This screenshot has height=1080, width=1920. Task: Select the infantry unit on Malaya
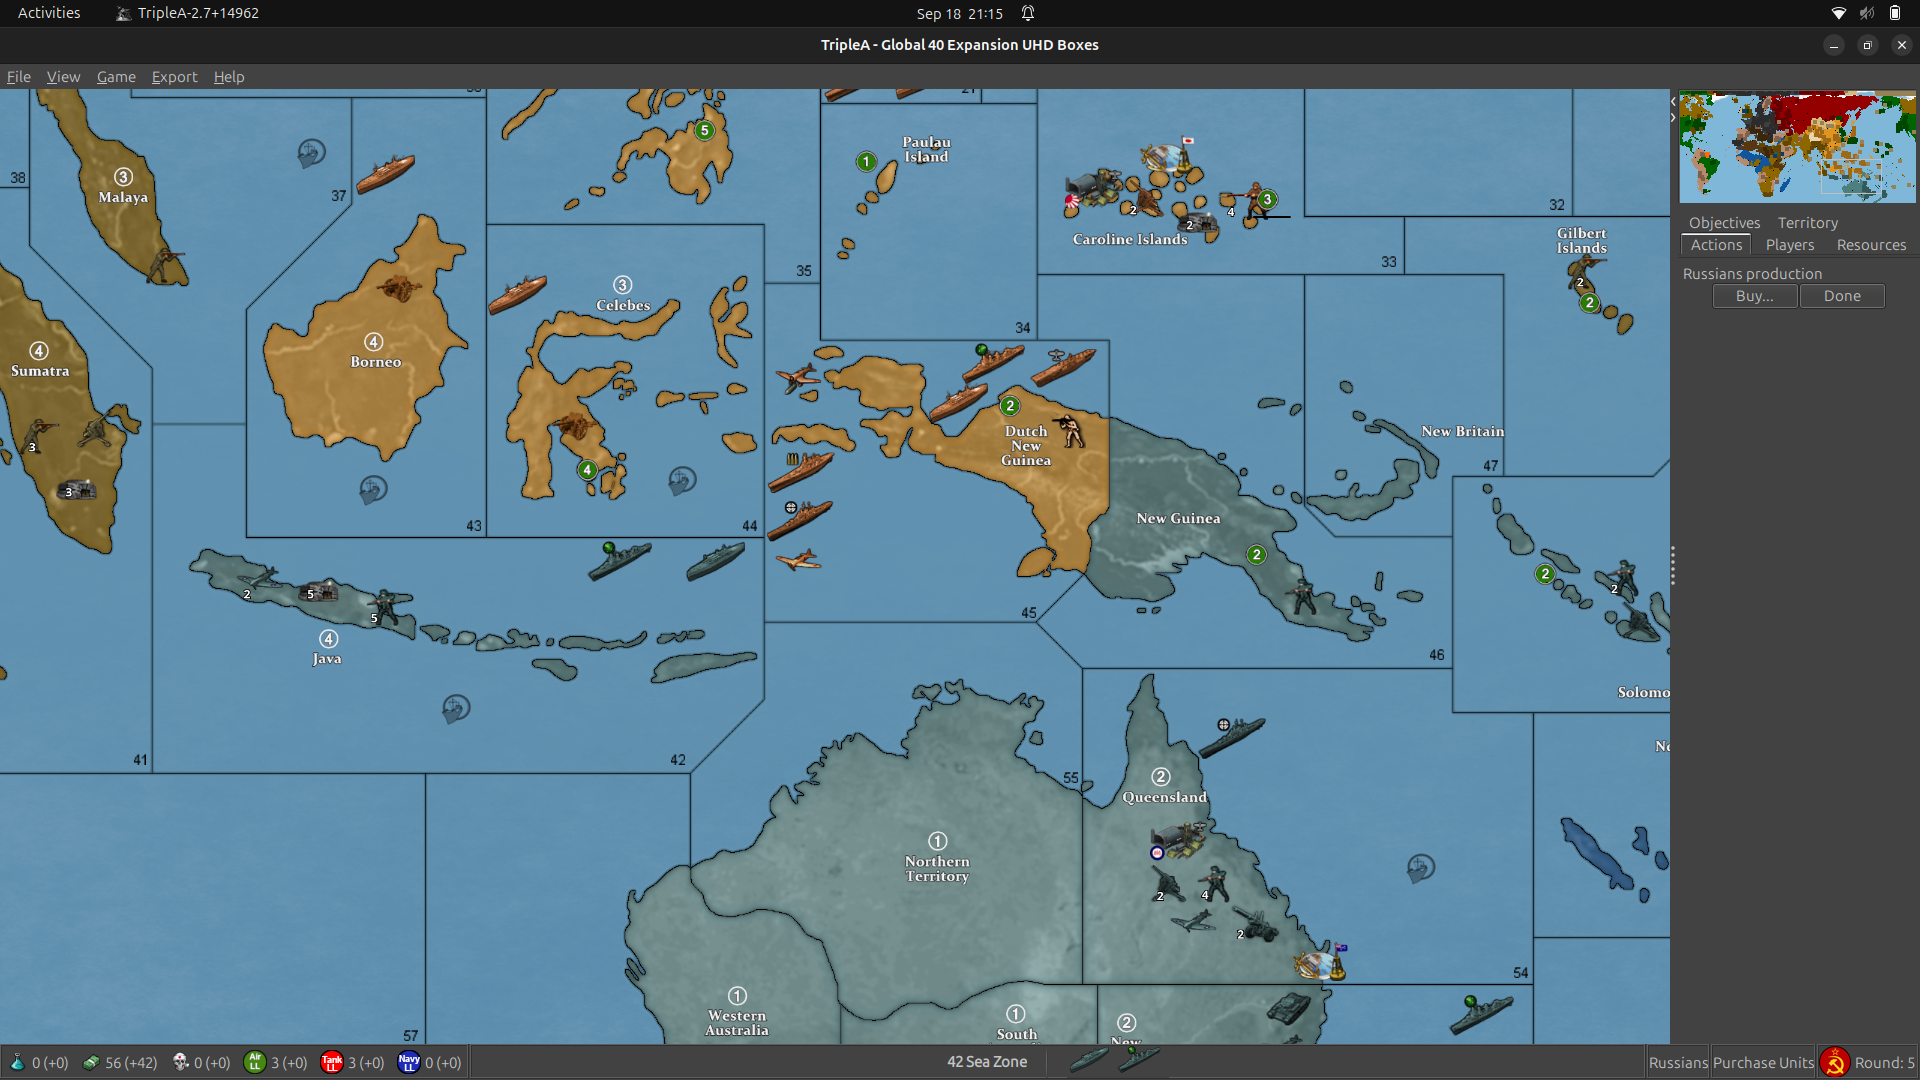165,265
